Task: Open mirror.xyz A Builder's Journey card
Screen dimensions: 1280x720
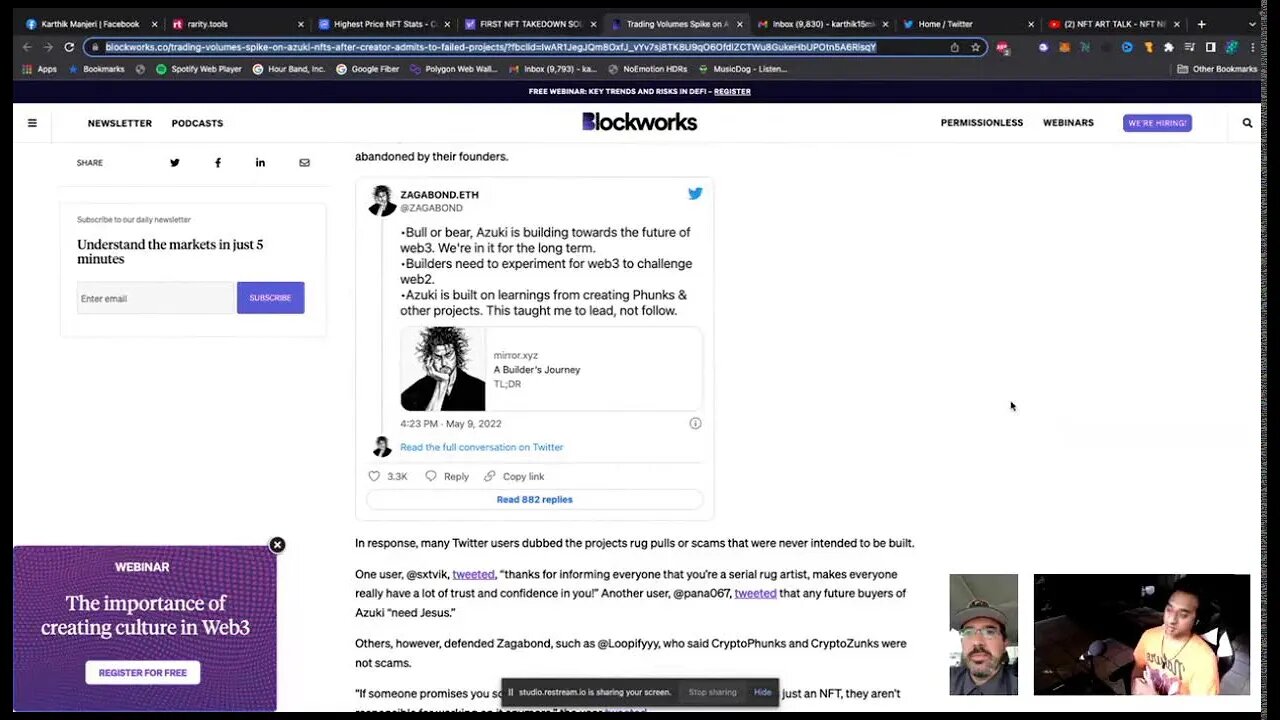Action: tap(551, 369)
